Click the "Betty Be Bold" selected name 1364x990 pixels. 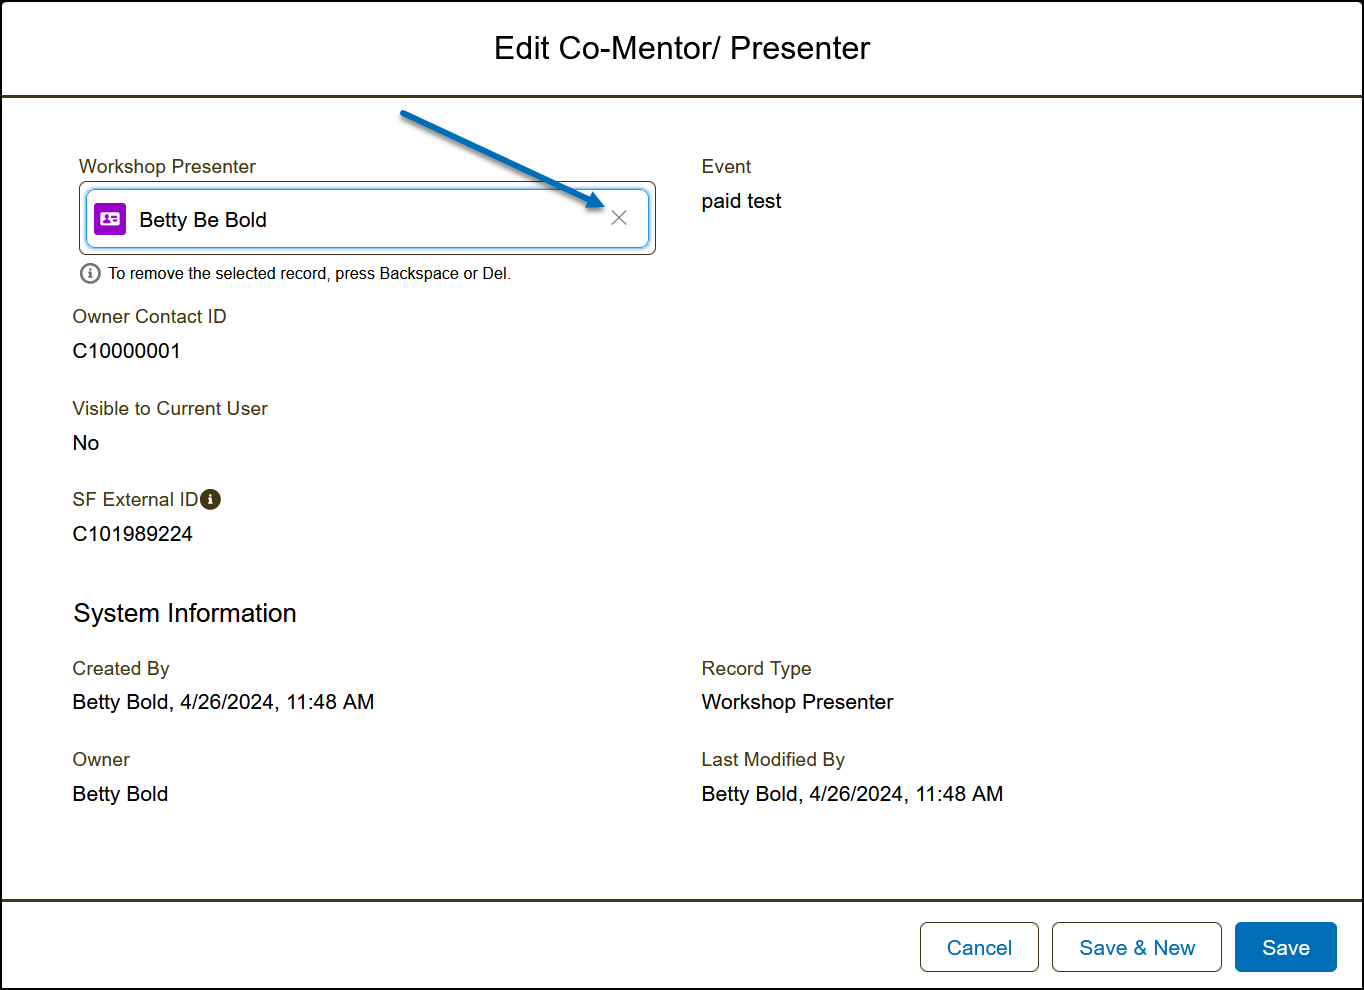pyautogui.click(x=203, y=220)
